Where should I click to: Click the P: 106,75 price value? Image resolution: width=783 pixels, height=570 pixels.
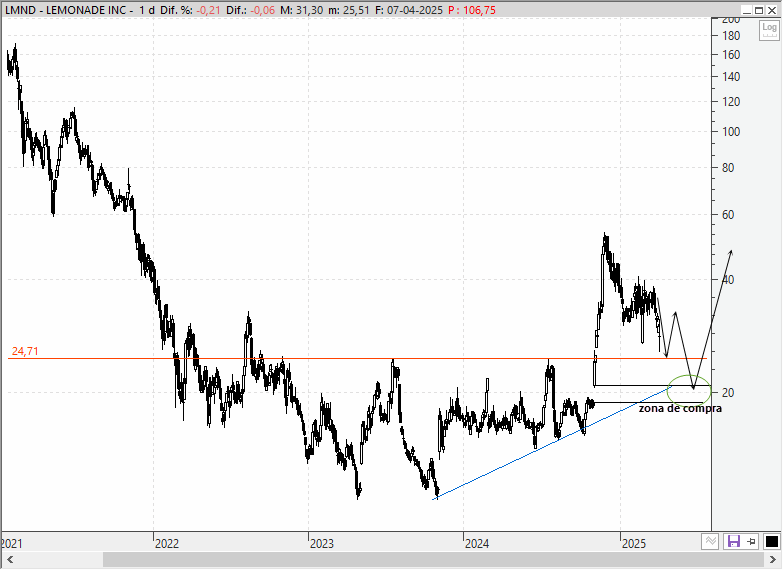471,10
